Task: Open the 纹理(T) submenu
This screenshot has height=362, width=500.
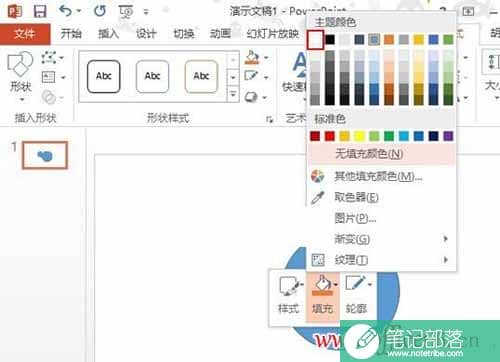Action: [x=381, y=260]
